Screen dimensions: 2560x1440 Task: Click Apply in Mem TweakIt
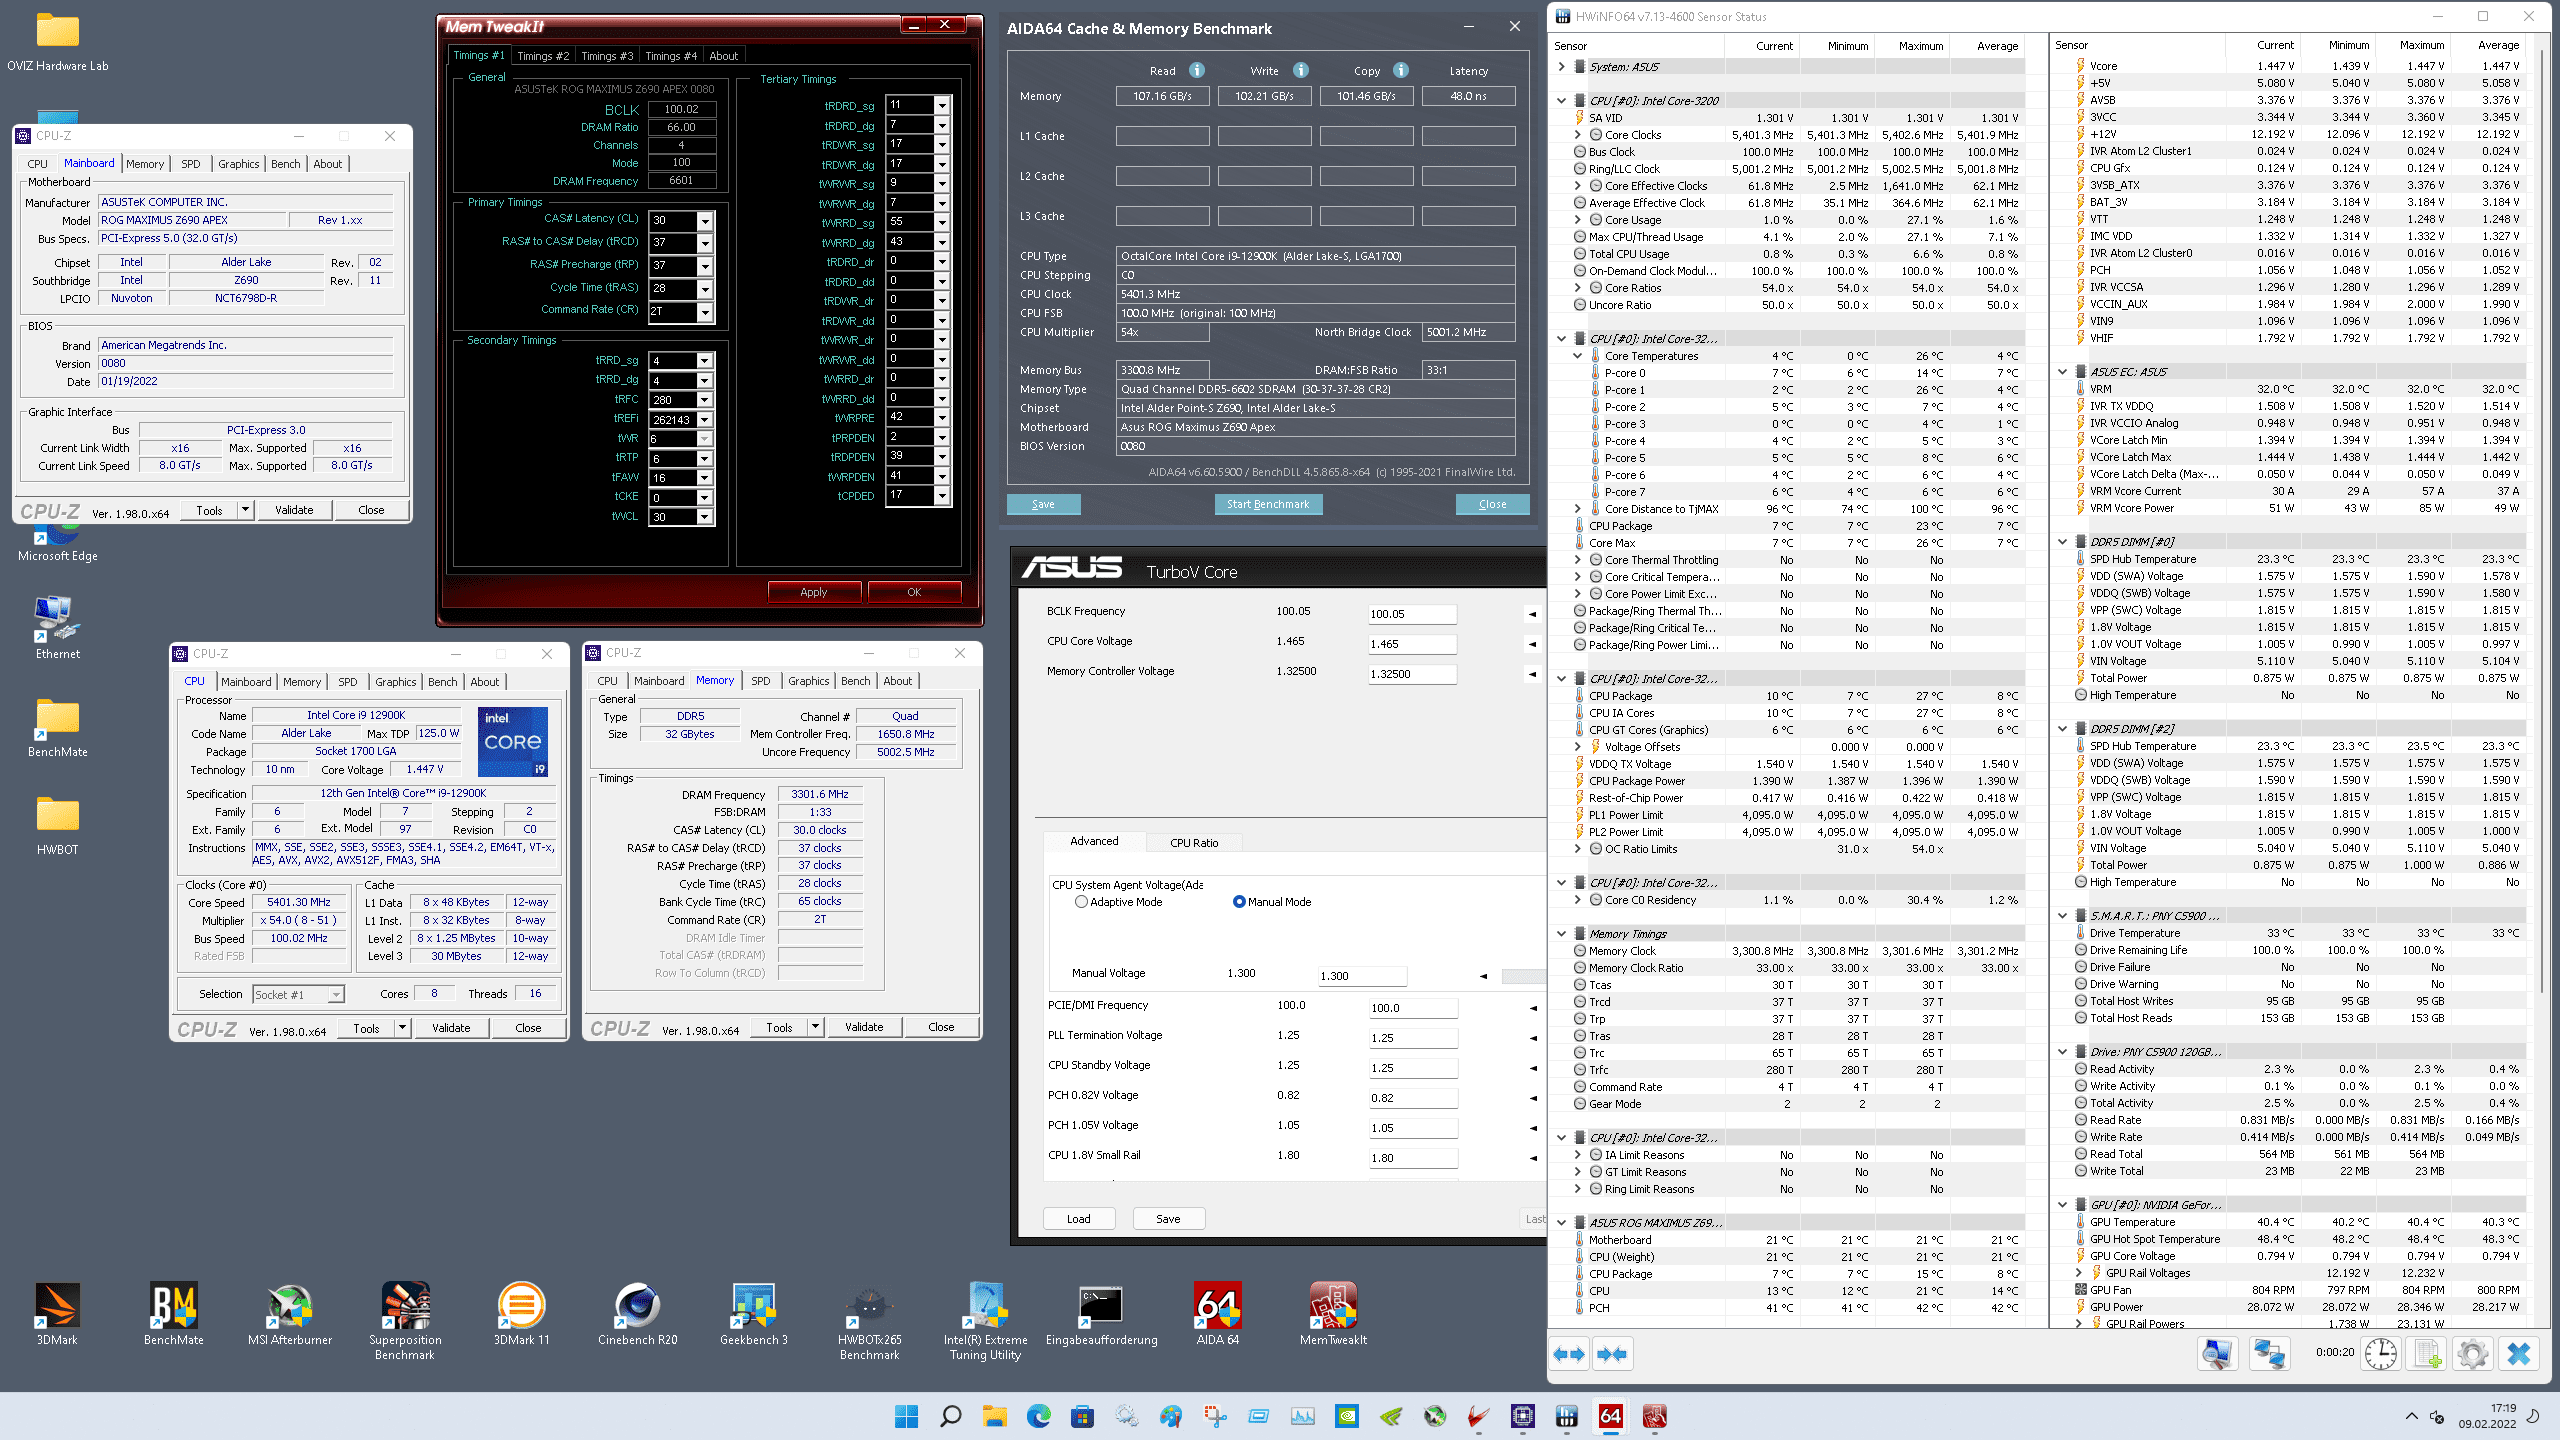(813, 592)
